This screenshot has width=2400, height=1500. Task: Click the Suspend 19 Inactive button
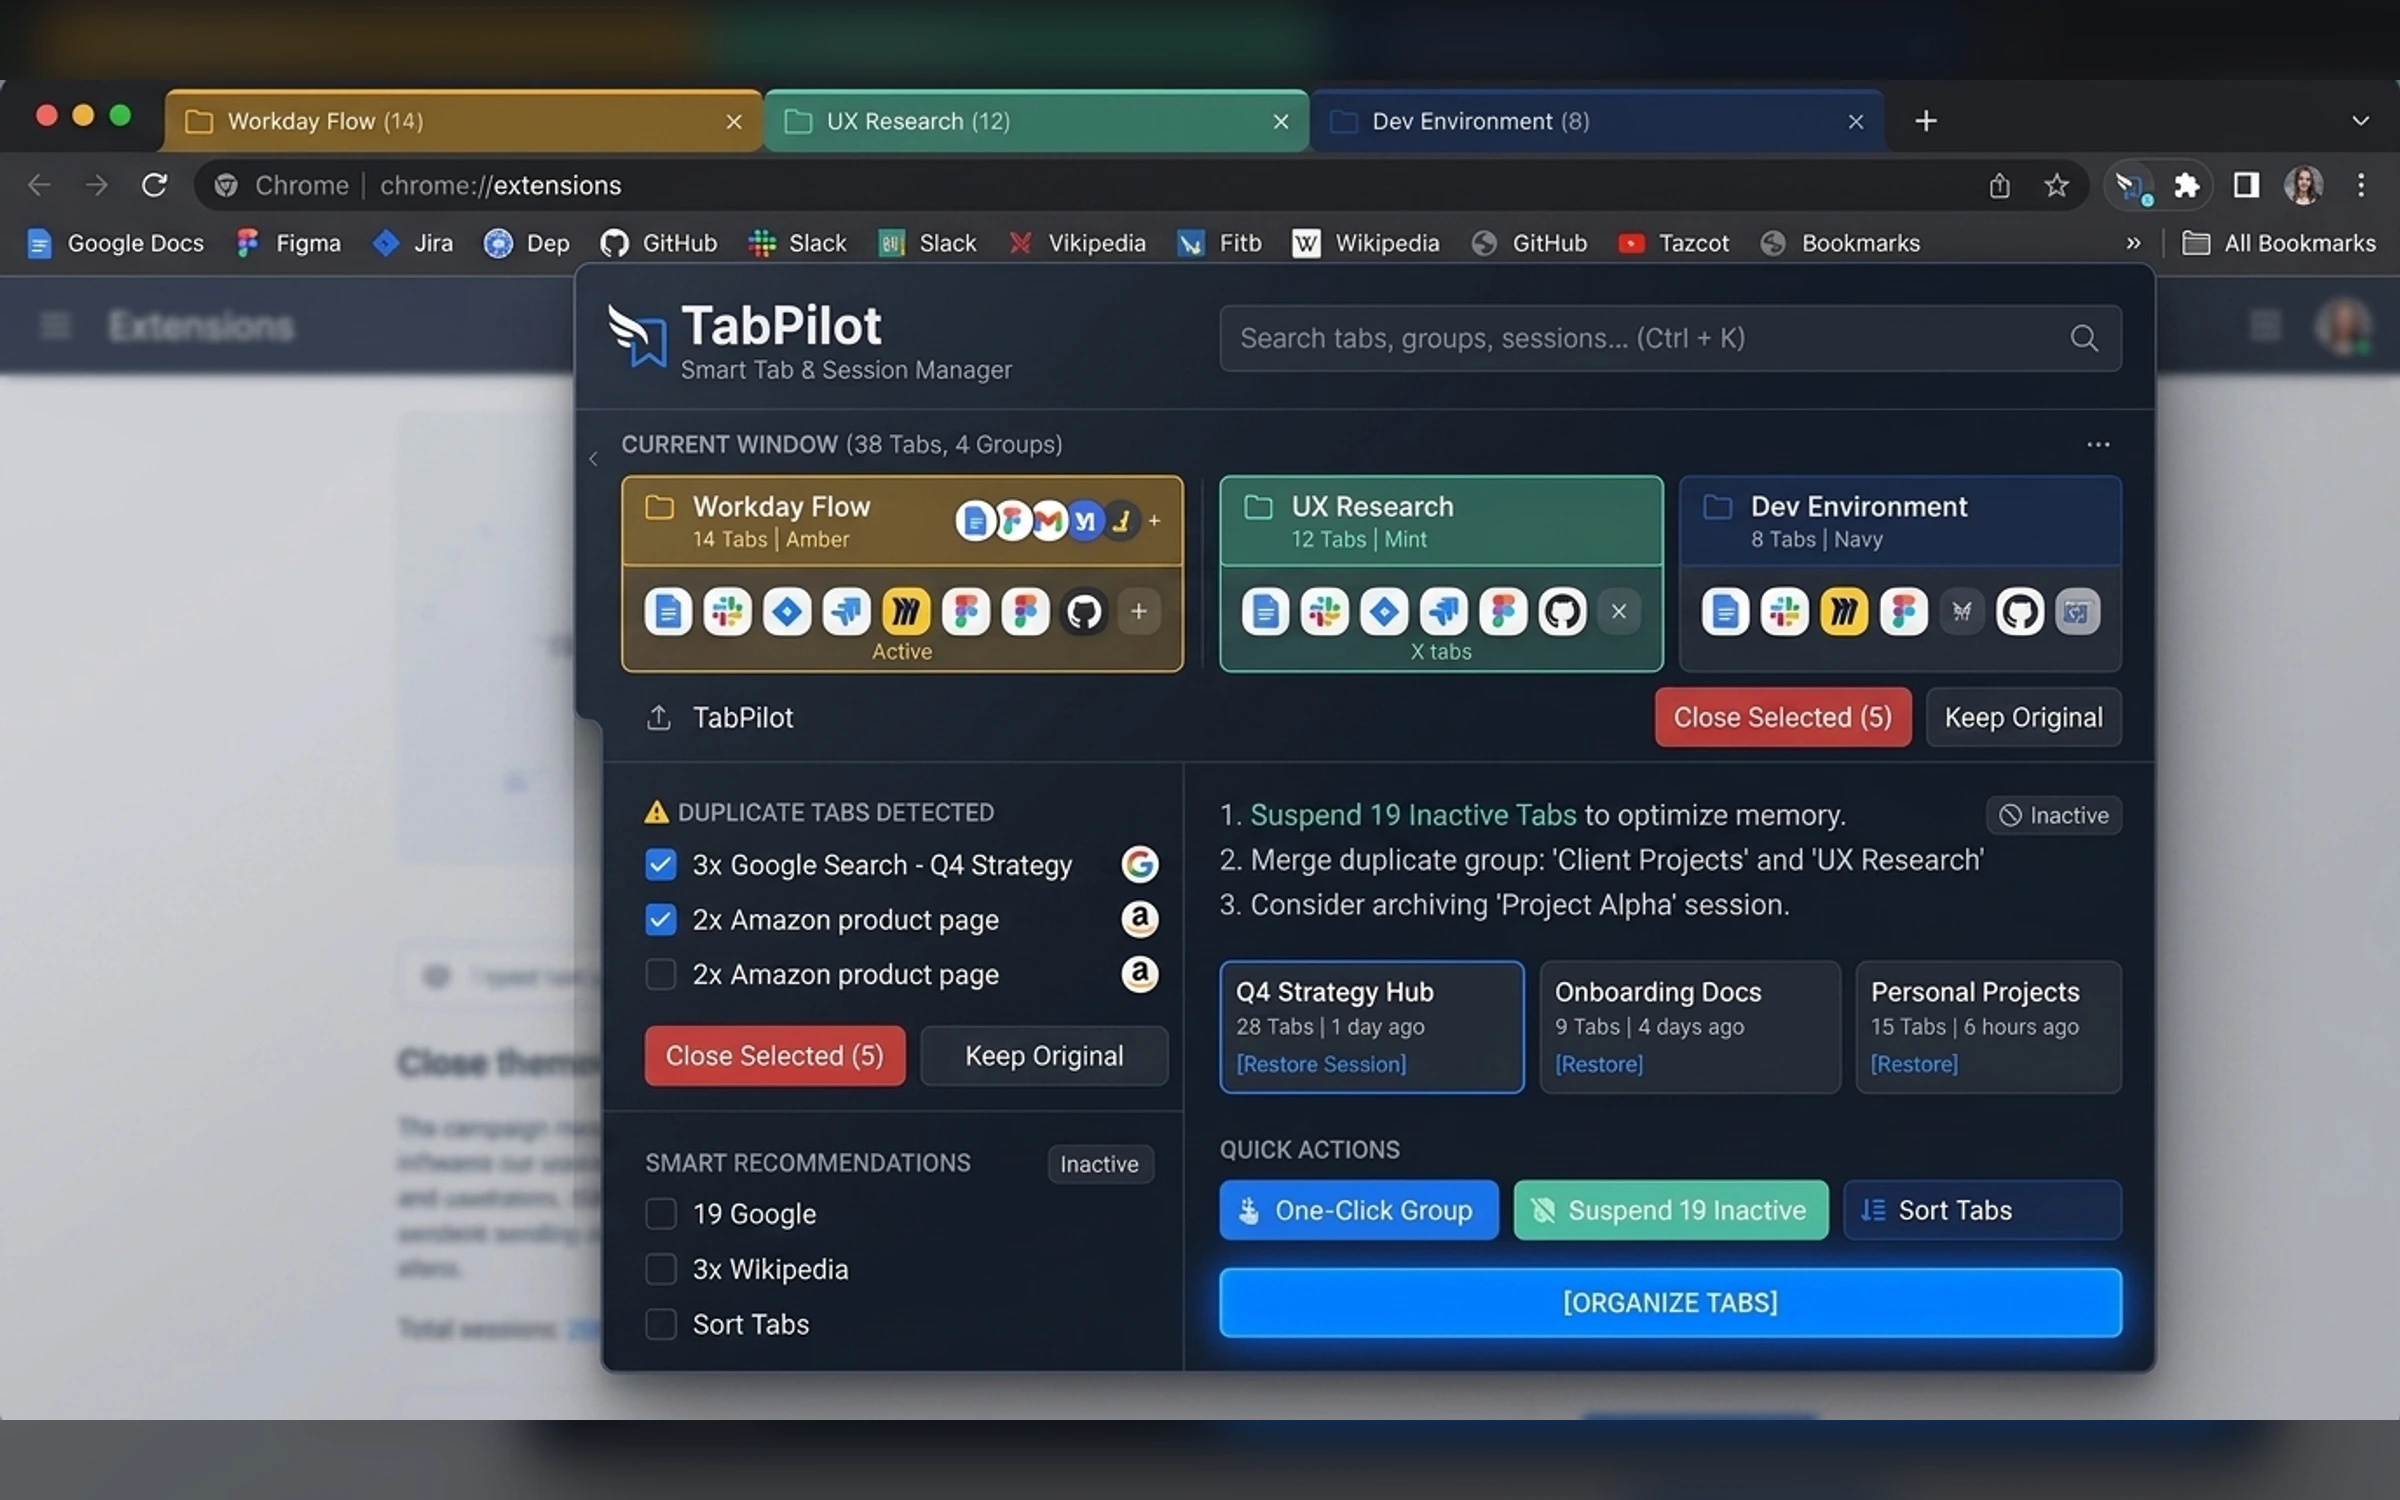click(1671, 1210)
